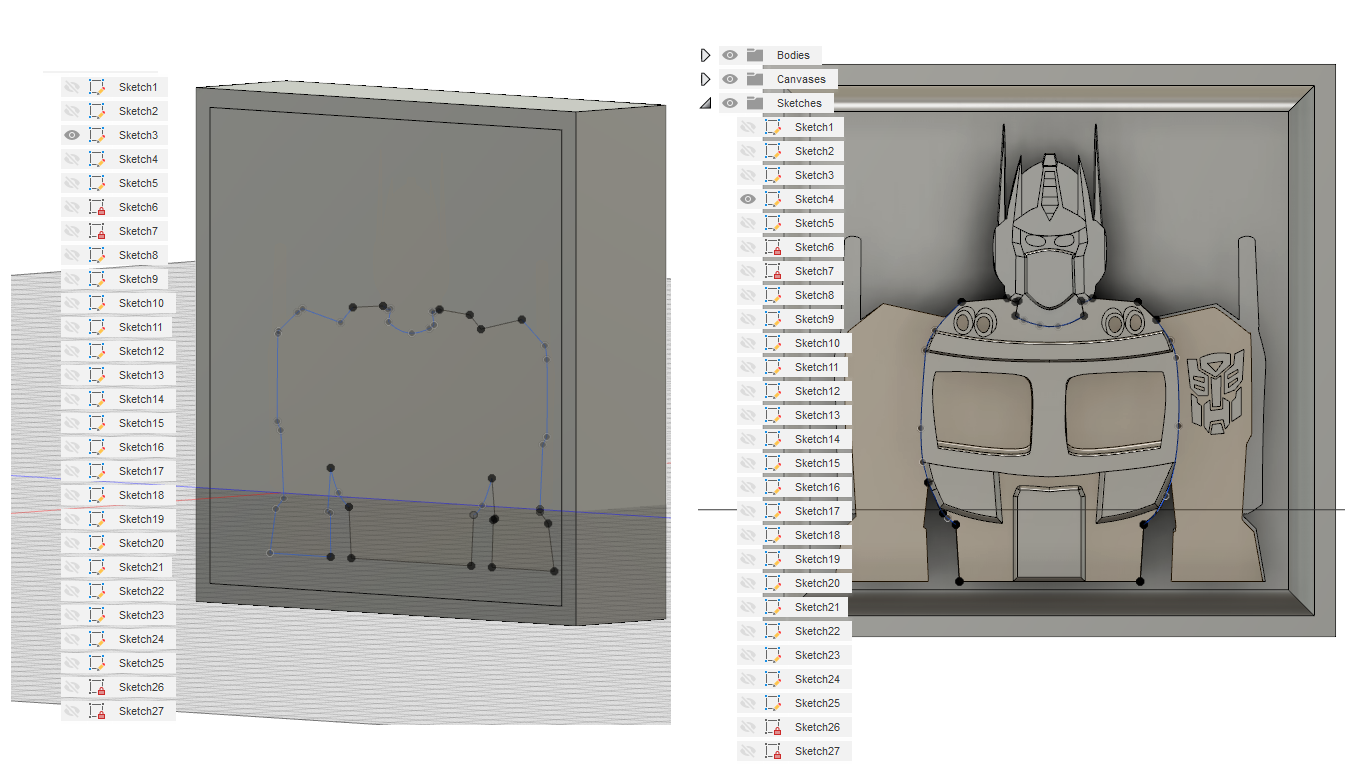Click the sketch icon beside Sketch18, left list
The height and width of the screenshot is (768, 1360).
[x=97, y=495]
